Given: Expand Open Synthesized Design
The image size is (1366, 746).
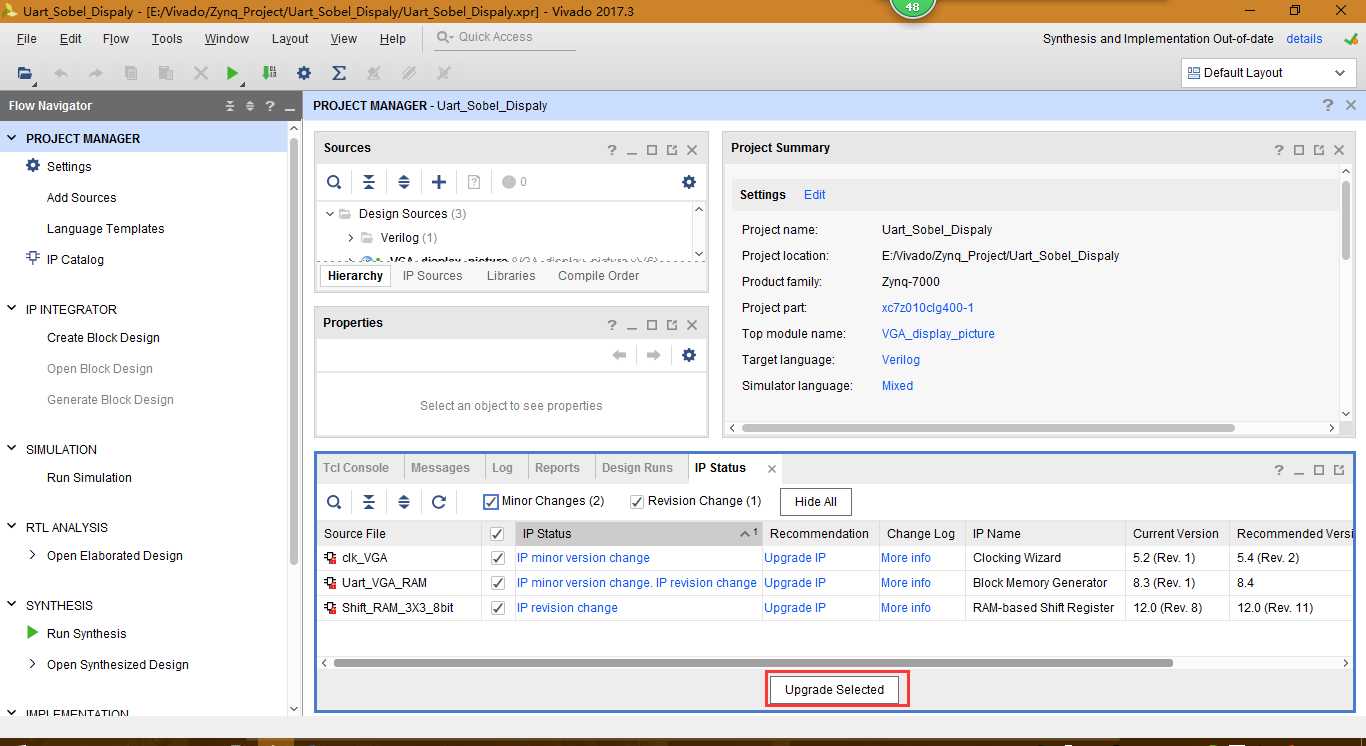Looking at the screenshot, I should pyautogui.click(x=33, y=665).
